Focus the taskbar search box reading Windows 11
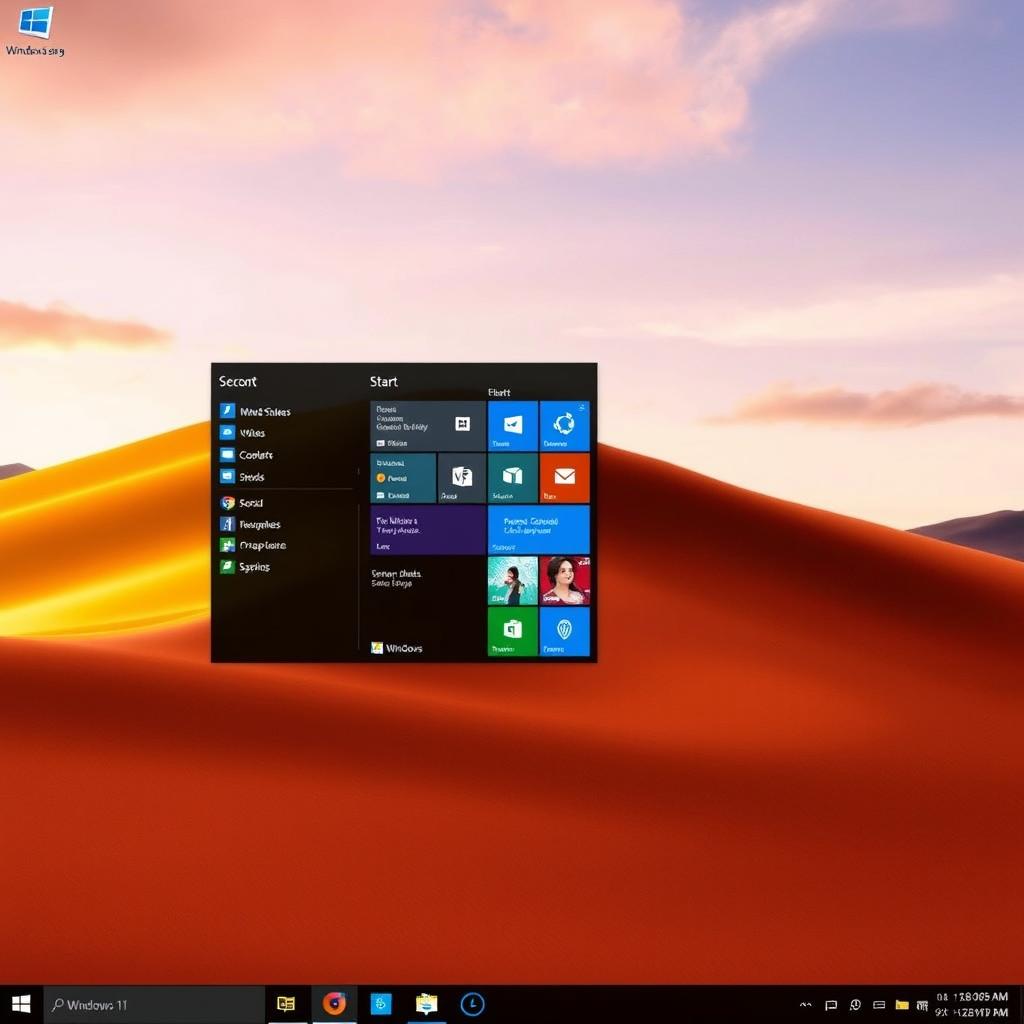This screenshot has height=1024, width=1024. coord(154,1004)
